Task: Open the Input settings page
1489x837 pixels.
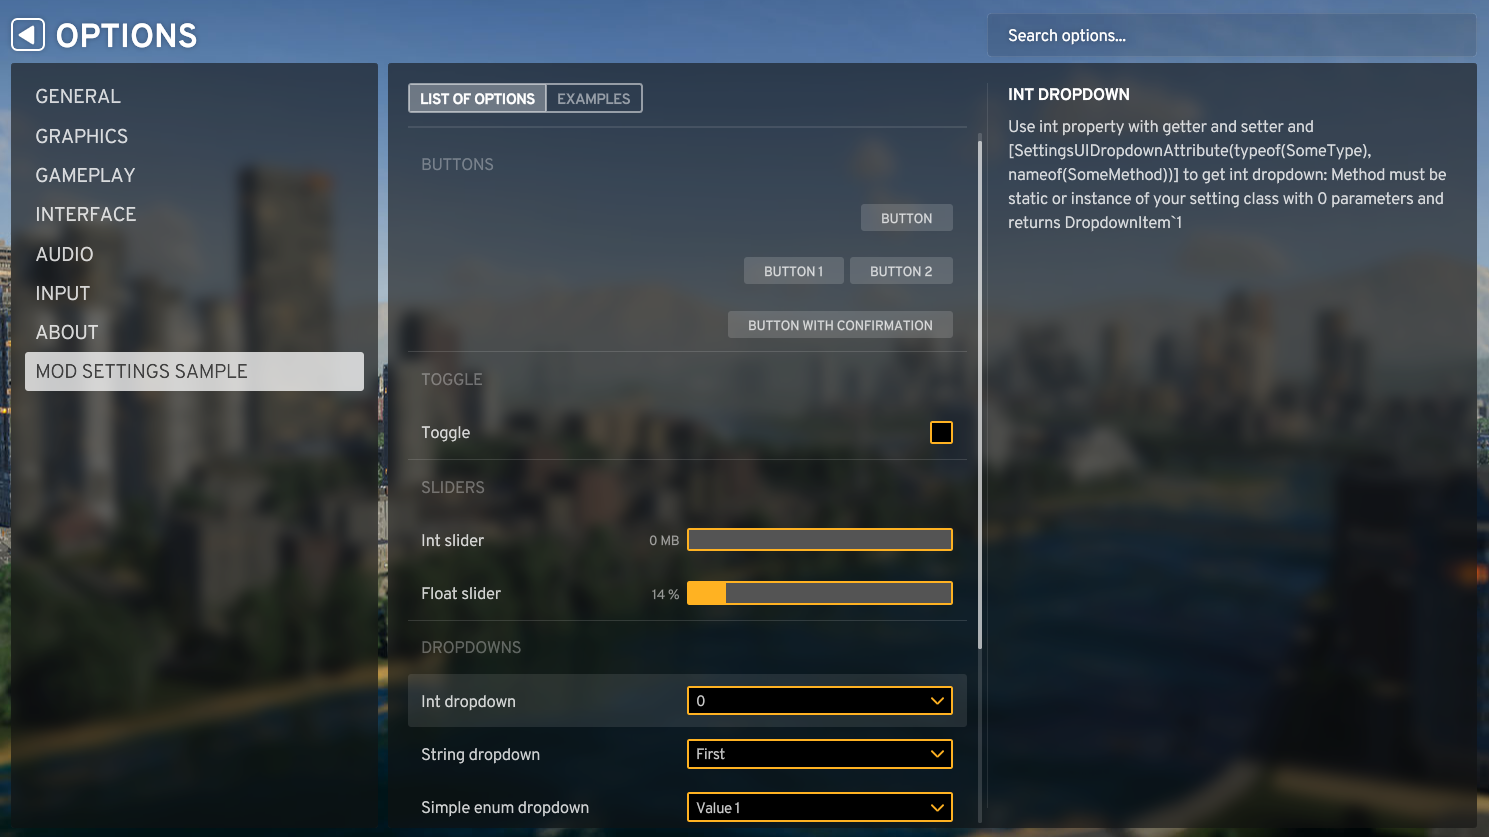Action: (x=62, y=293)
